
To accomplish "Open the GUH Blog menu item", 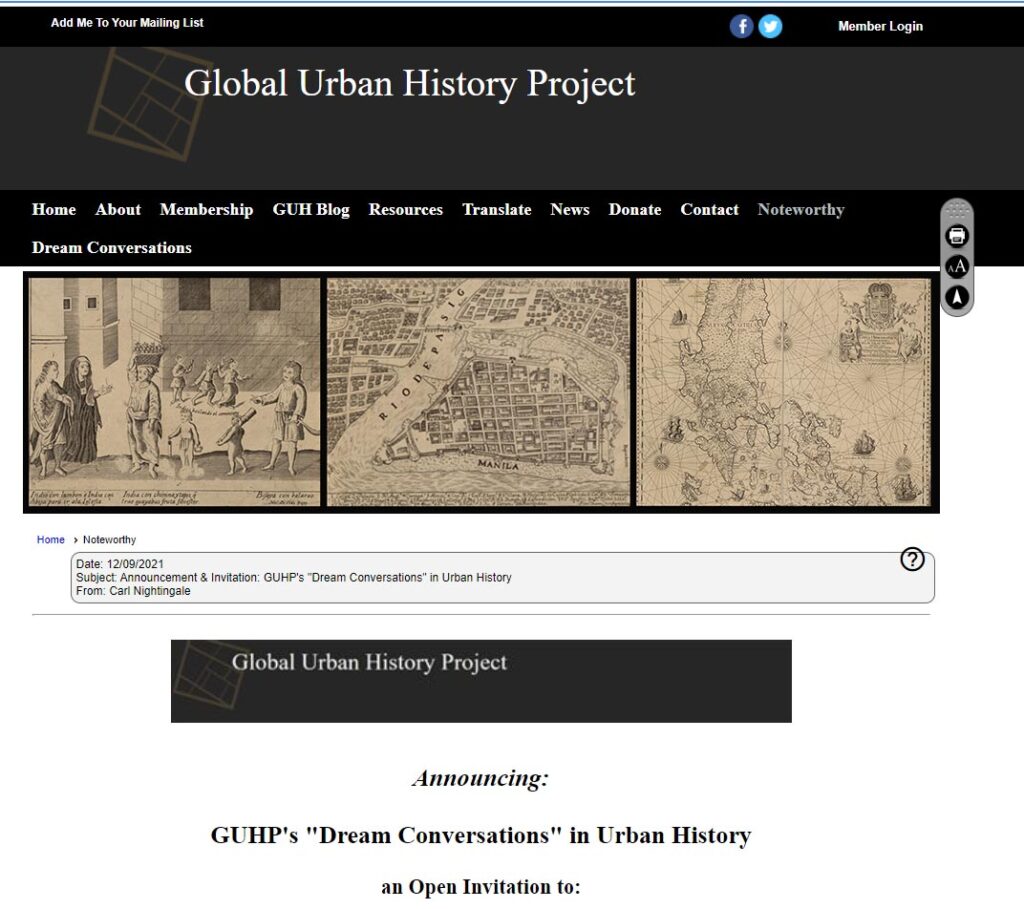I will click(311, 210).
